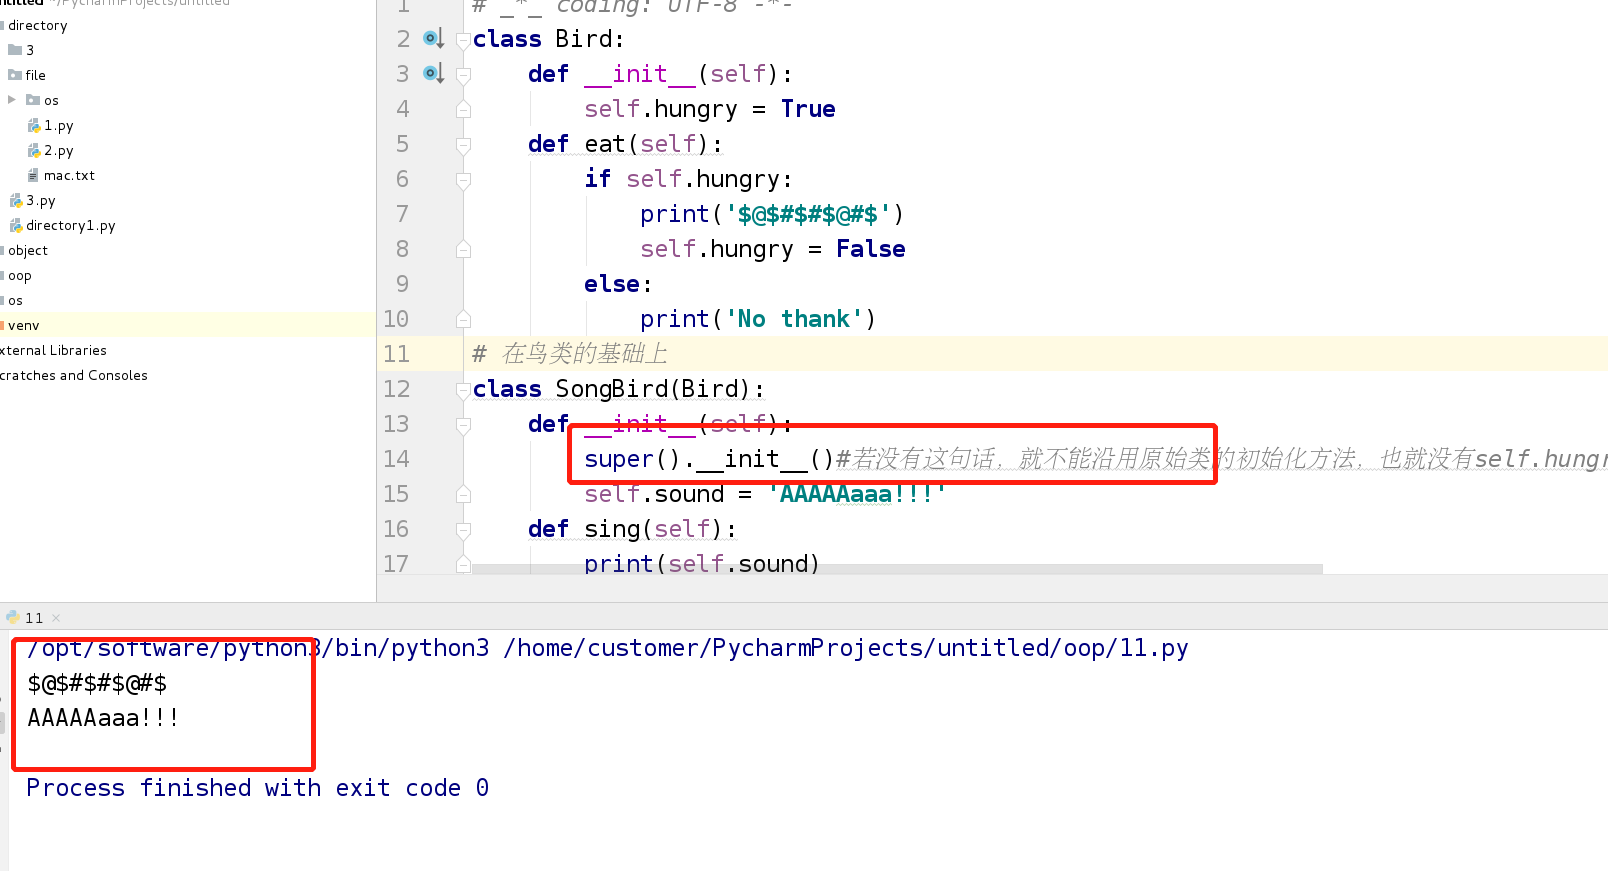Select top-level 'os' folder below oop
1608x871 pixels.
[x=15, y=301]
